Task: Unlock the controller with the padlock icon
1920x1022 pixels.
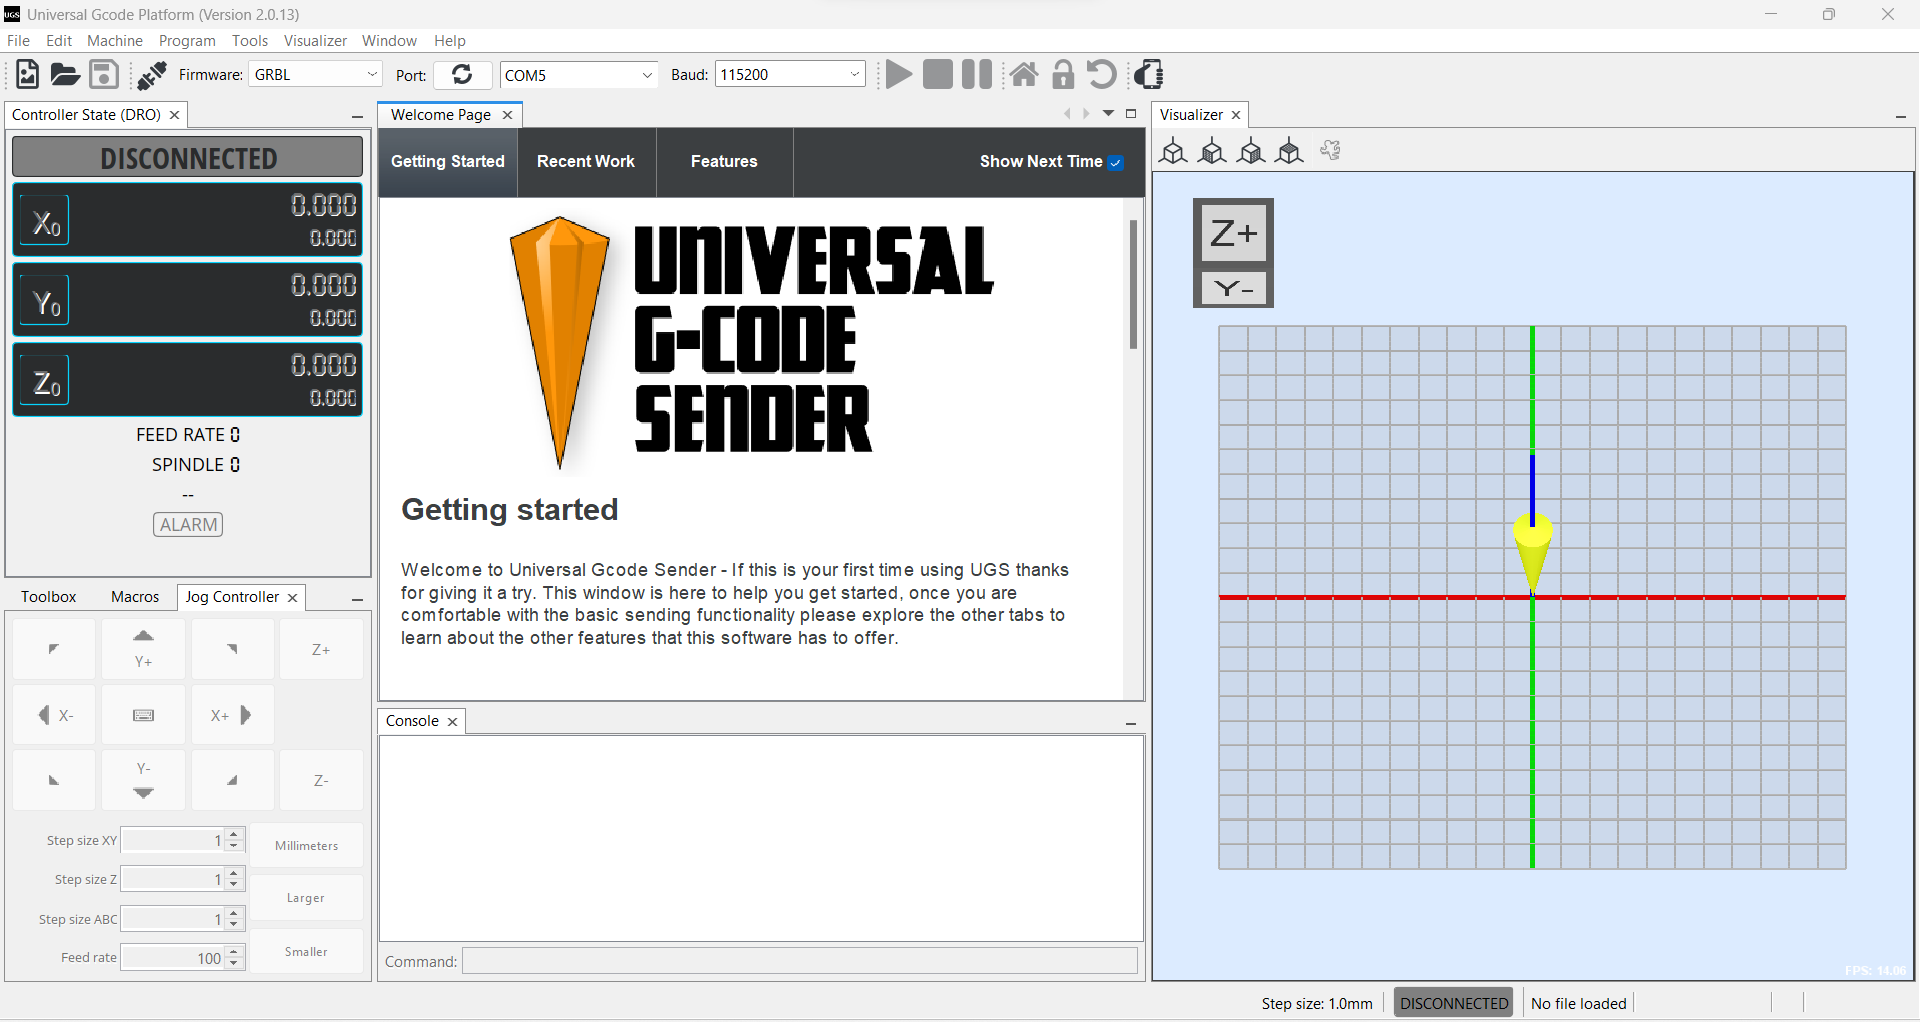Action: click(1063, 74)
